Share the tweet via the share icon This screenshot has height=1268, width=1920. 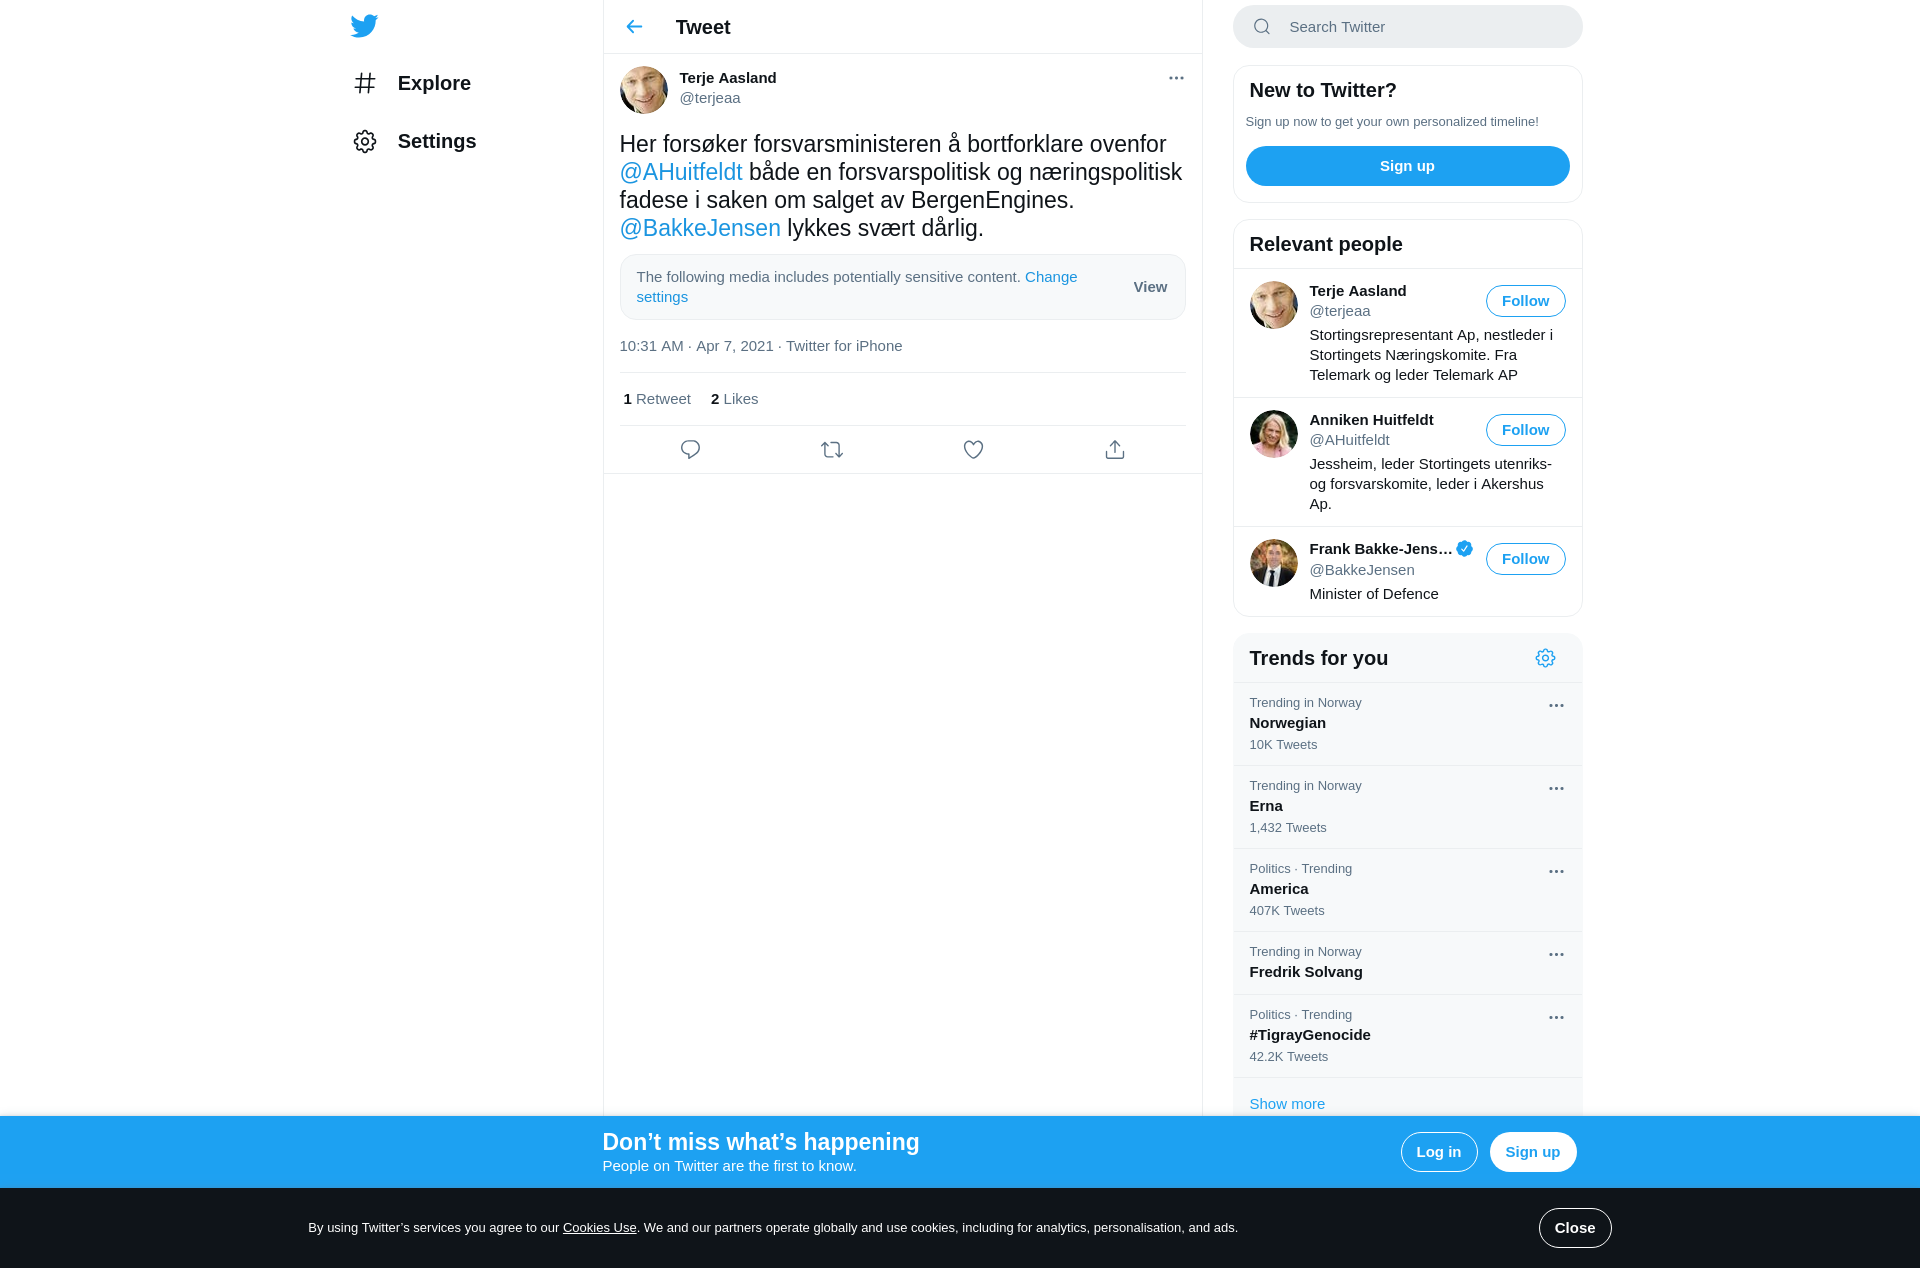(1115, 450)
